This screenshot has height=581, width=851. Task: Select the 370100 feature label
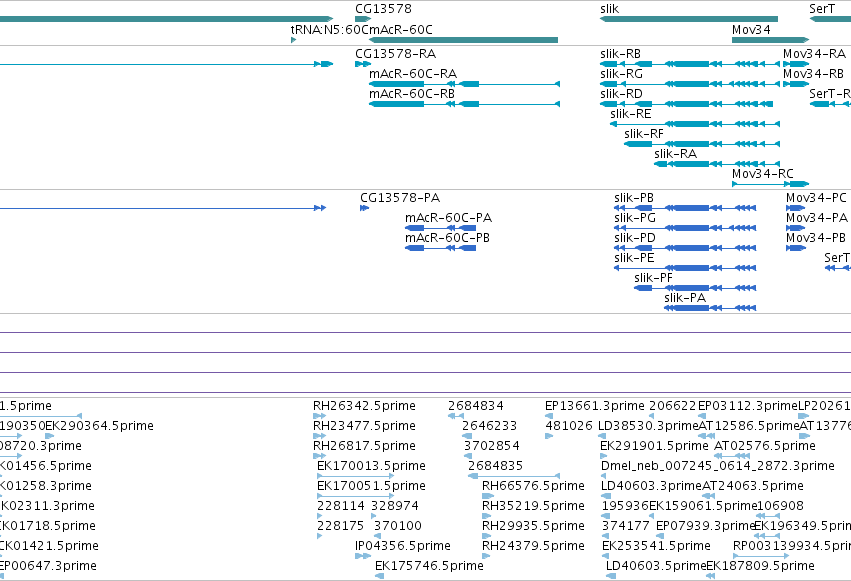(397, 526)
